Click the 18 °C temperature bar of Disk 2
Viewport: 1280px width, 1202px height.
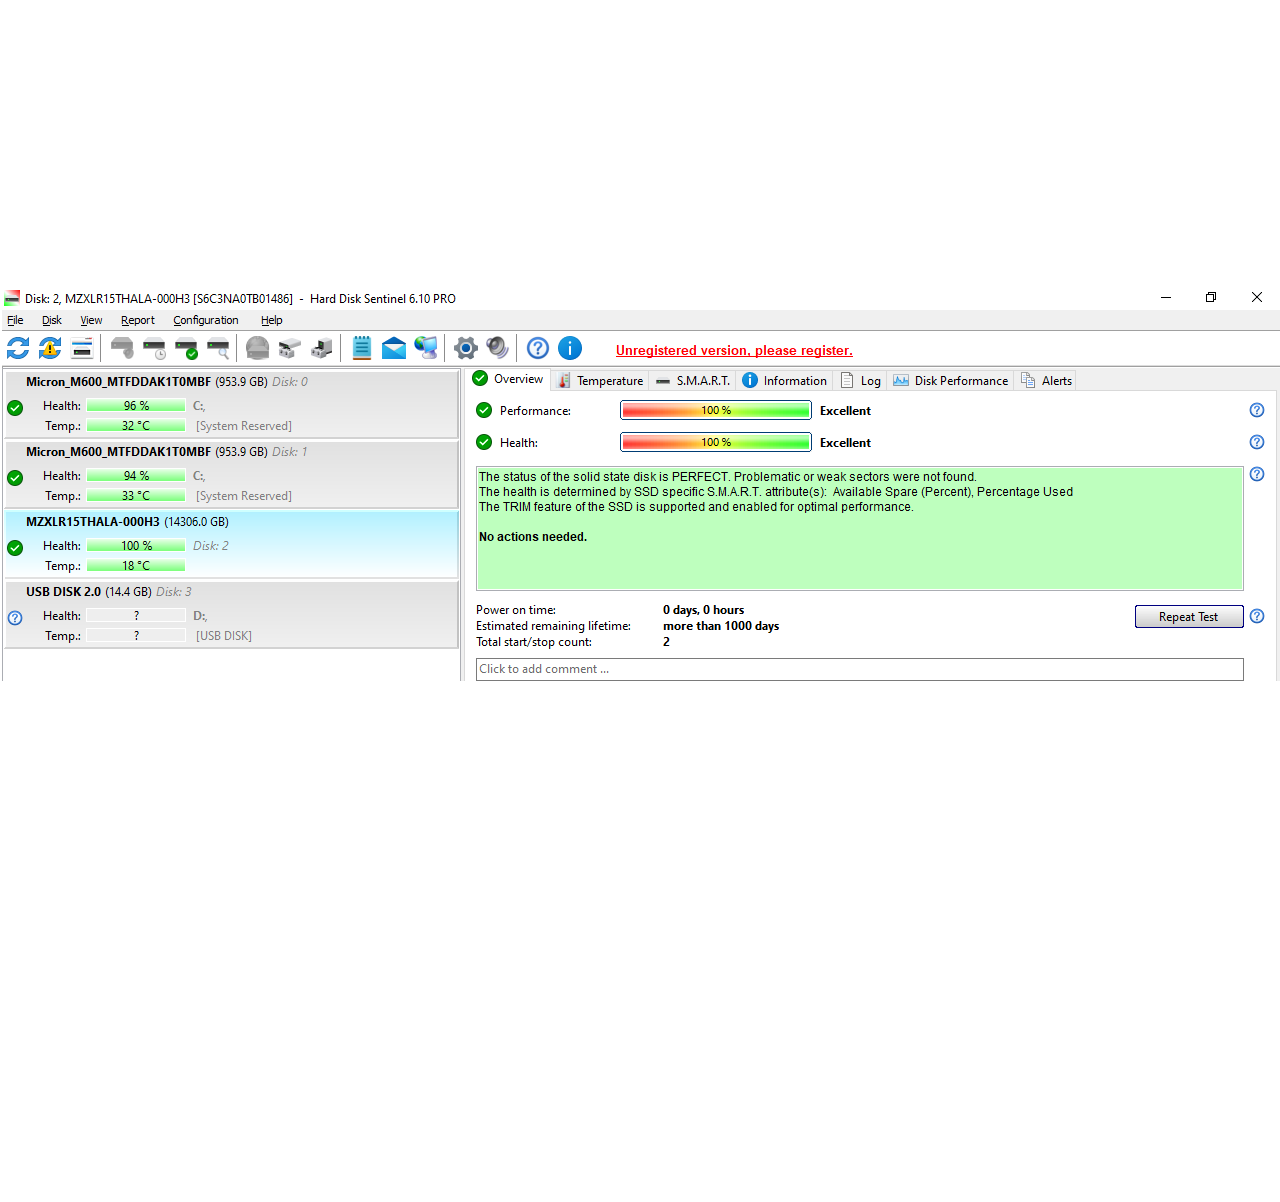click(x=136, y=566)
